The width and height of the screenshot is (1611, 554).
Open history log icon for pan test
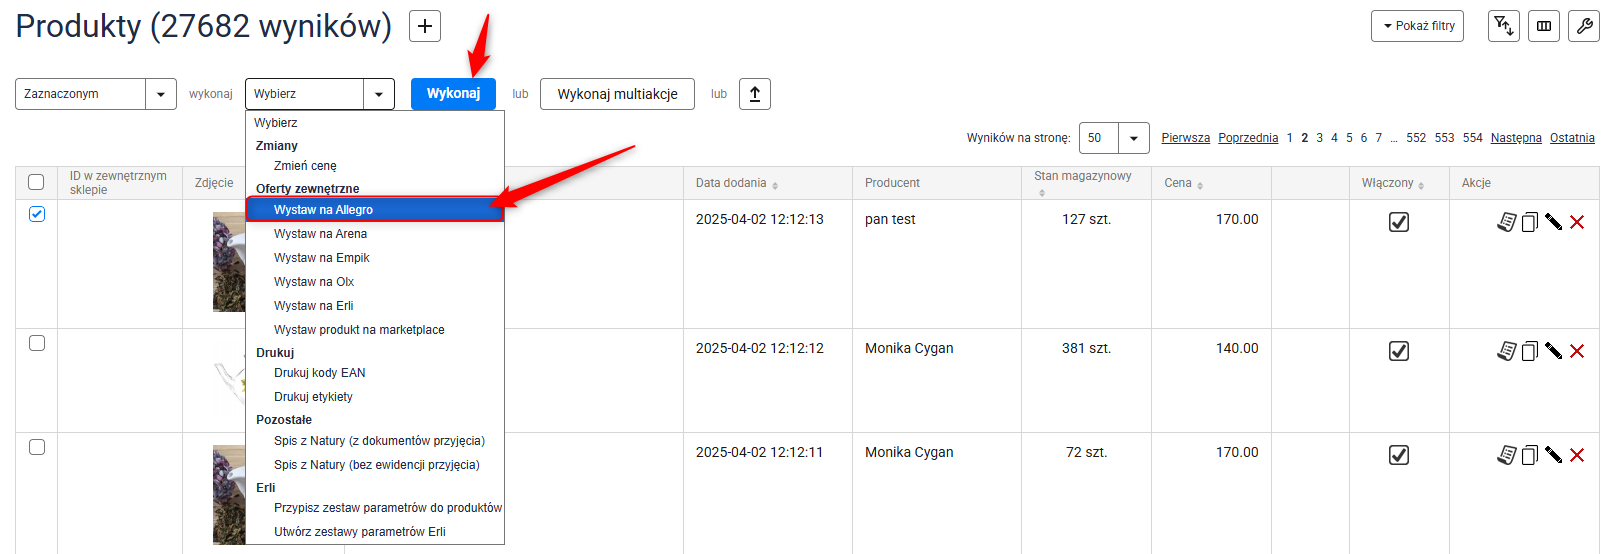tap(1506, 222)
